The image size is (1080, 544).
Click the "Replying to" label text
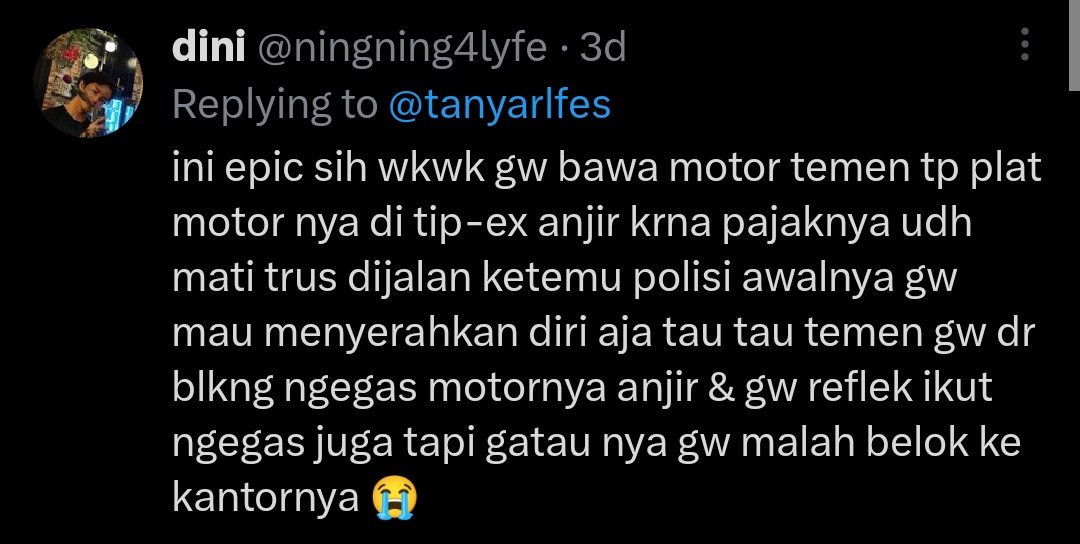pyautogui.click(x=275, y=105)
